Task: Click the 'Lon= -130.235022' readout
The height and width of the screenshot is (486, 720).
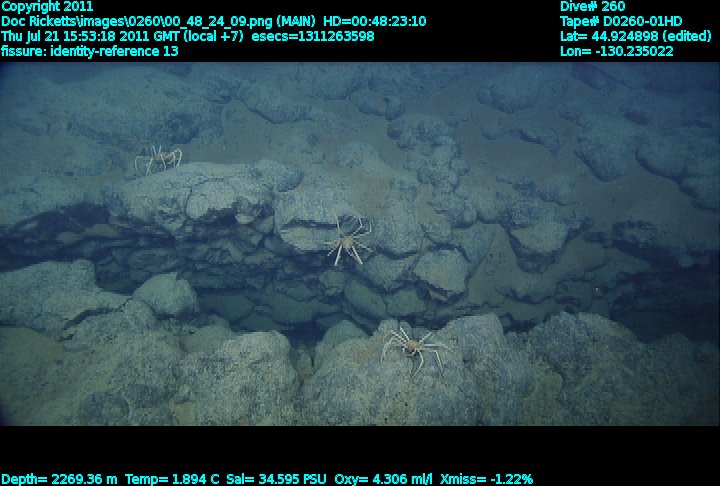Action: [x=617, y=51]
